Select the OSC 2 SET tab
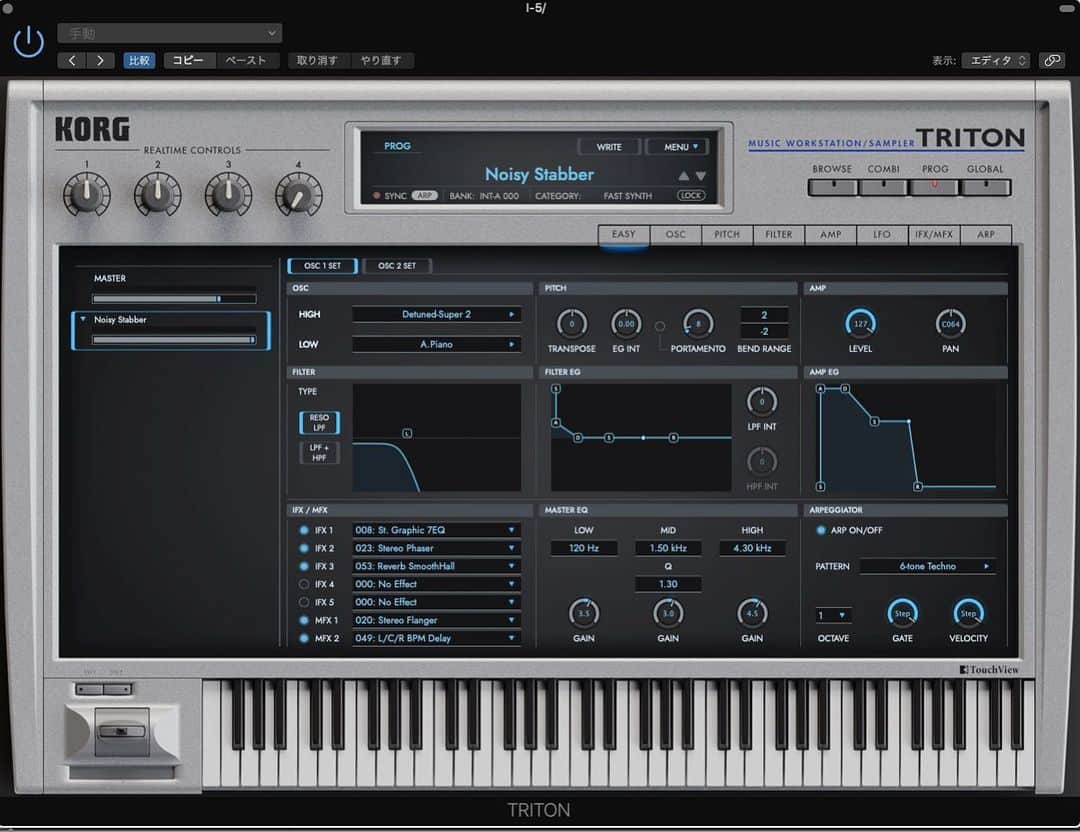 click(397, 266)
